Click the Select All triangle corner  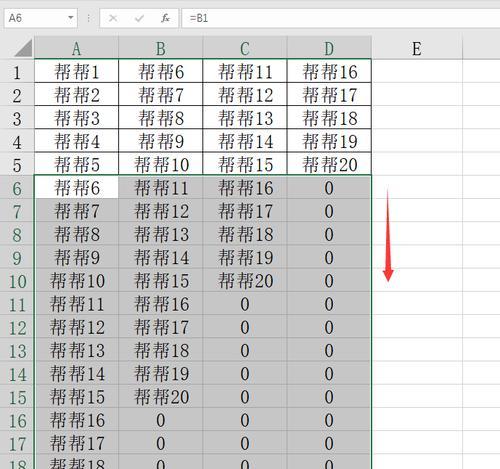[x=23, y=48]
